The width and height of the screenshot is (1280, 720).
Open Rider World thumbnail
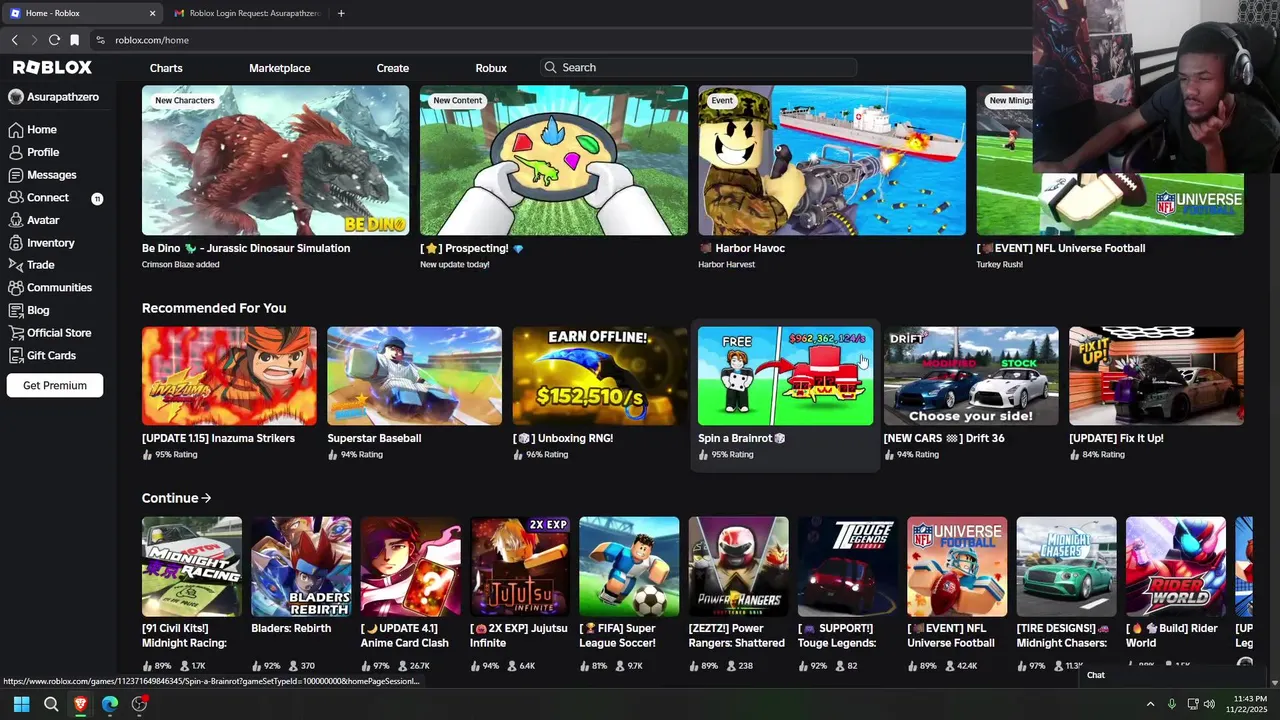click(x=1176, y=567)
